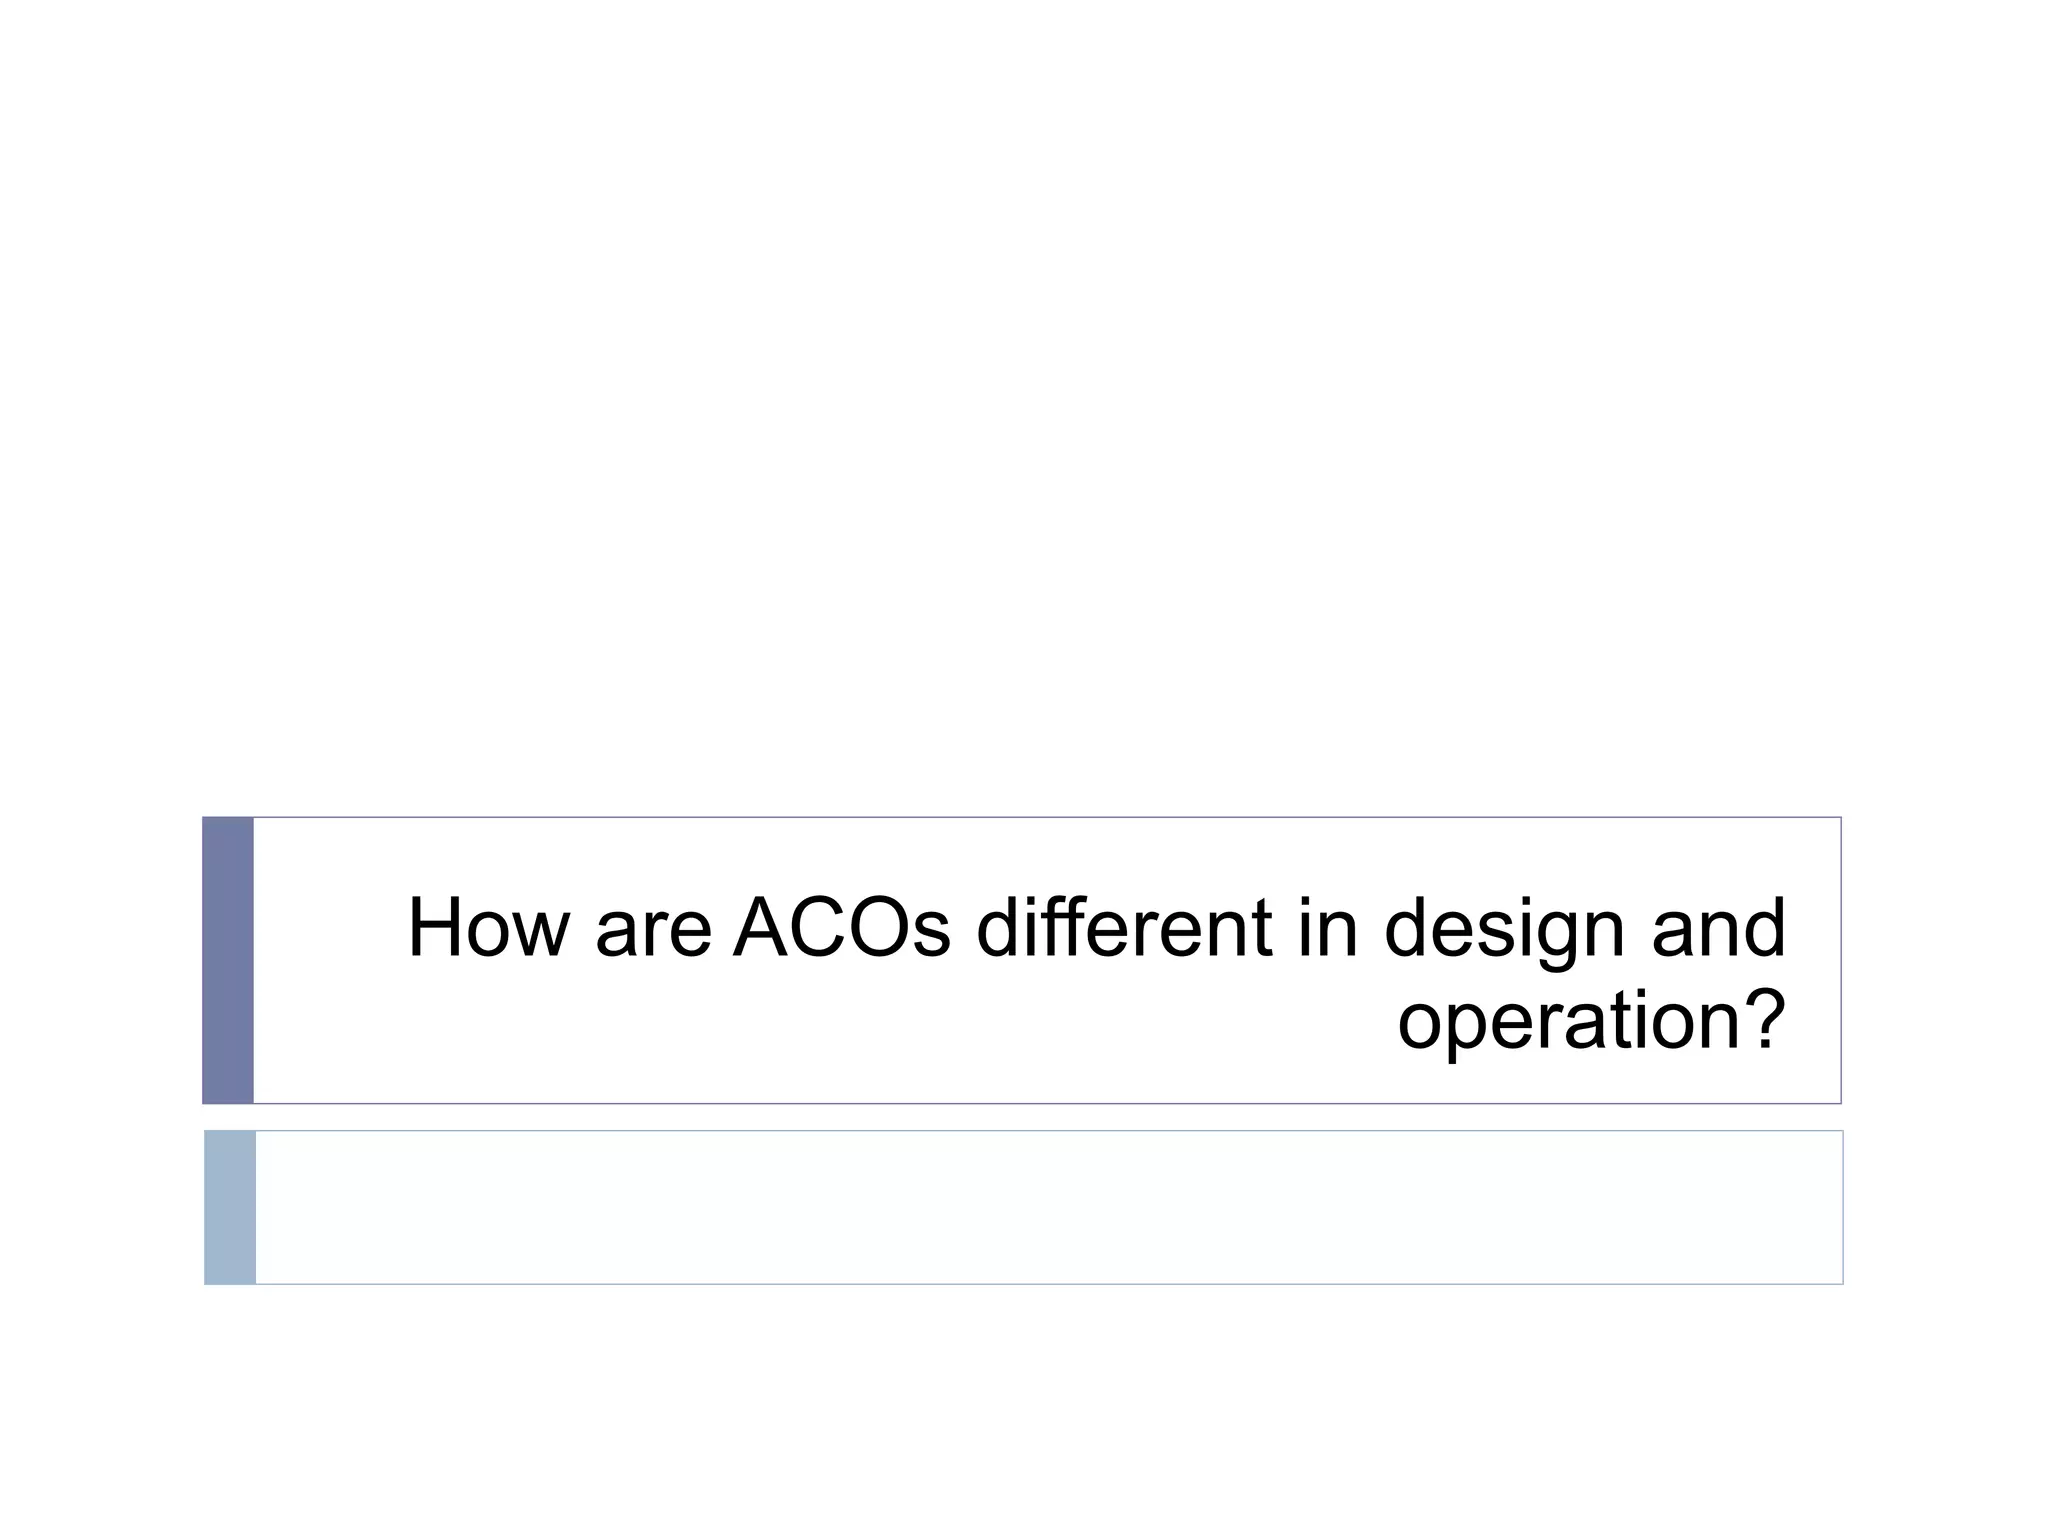Click inside the empty subtitle box
2048x1536 pixels.
(x=1048, y=1207)
